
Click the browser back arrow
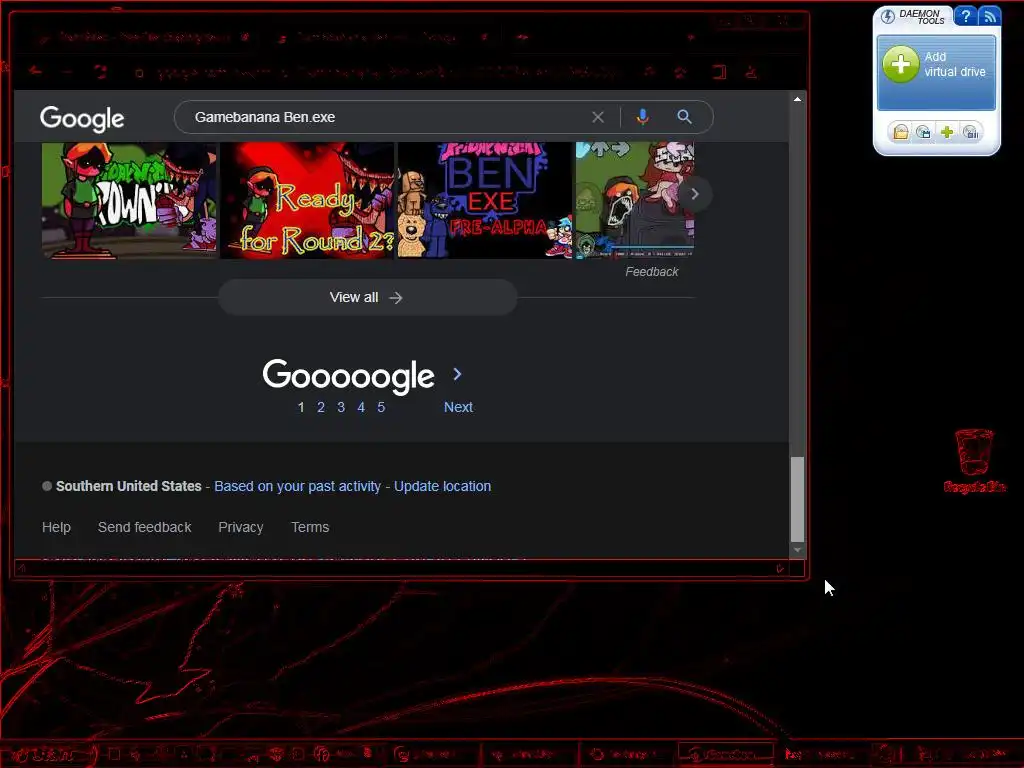coord(35,71)
